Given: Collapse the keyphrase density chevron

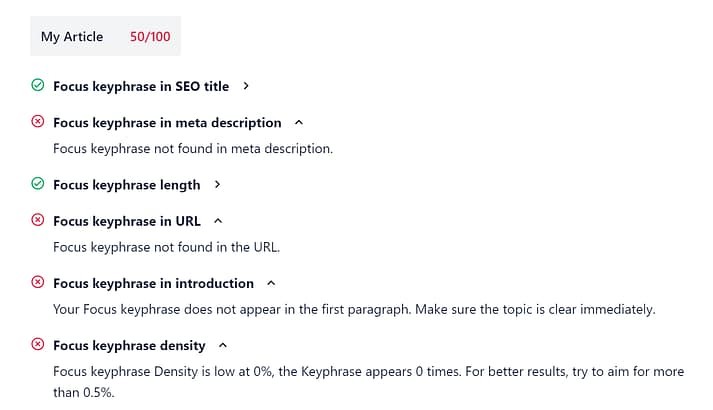Looking at the screenshot, I should pyautogui.click(x=223, y=345).
